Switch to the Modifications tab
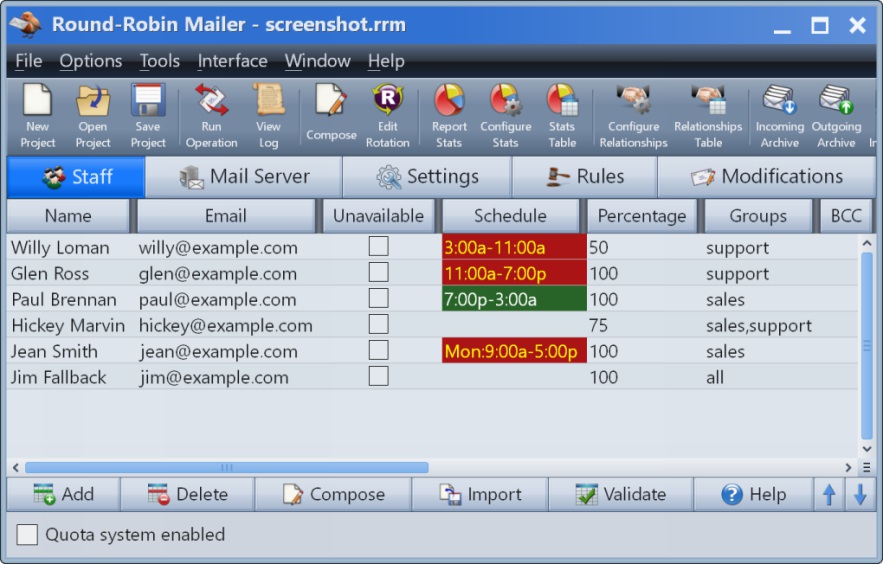Viewport: 883px width, 564px height. (766, 177)
